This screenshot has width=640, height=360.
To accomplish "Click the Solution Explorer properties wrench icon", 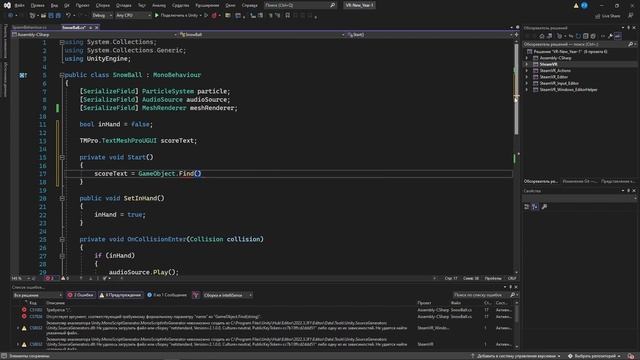I will 610,36.
